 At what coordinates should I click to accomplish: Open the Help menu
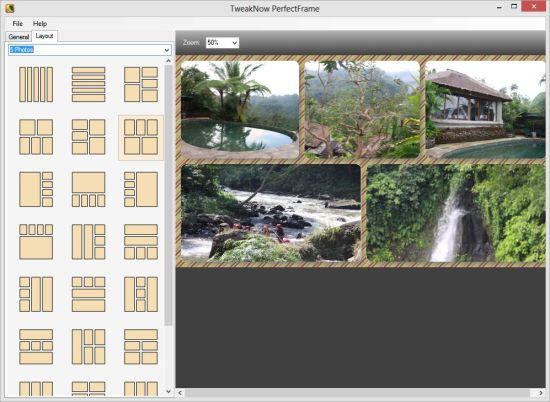(x=40, y=24)
